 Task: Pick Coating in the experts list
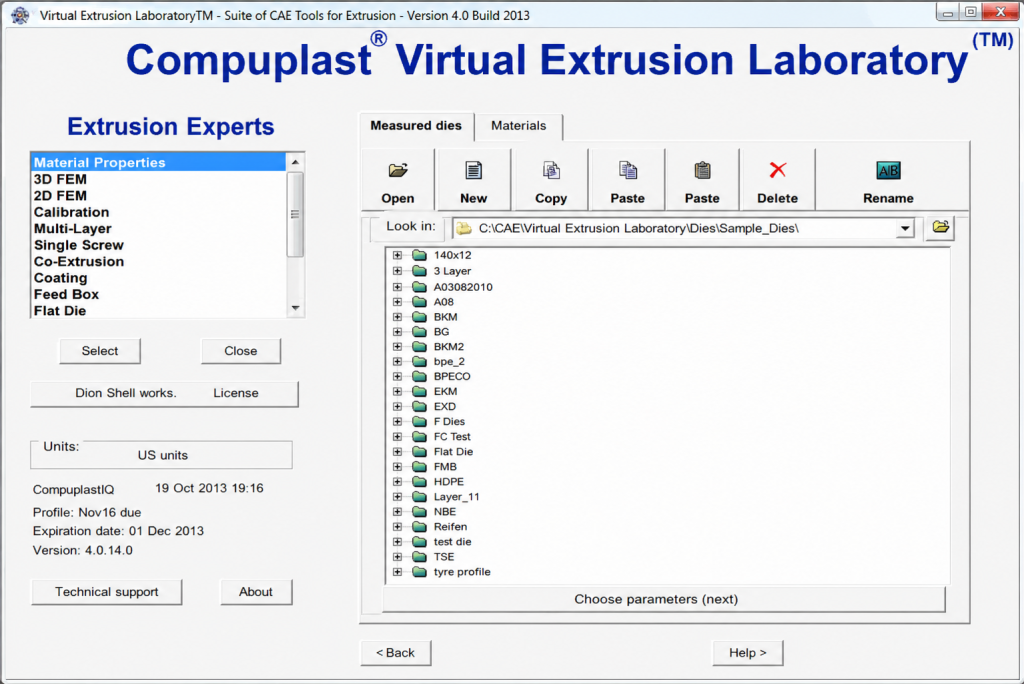pyautogui.click(x=158, y=278)
